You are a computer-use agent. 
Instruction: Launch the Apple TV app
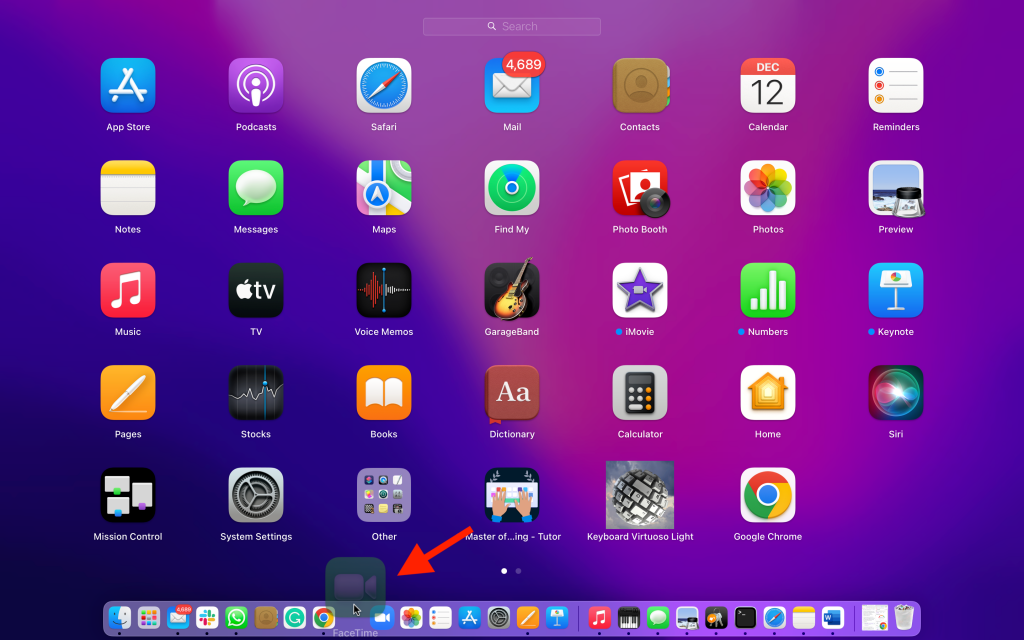click(x=256, y=291)
